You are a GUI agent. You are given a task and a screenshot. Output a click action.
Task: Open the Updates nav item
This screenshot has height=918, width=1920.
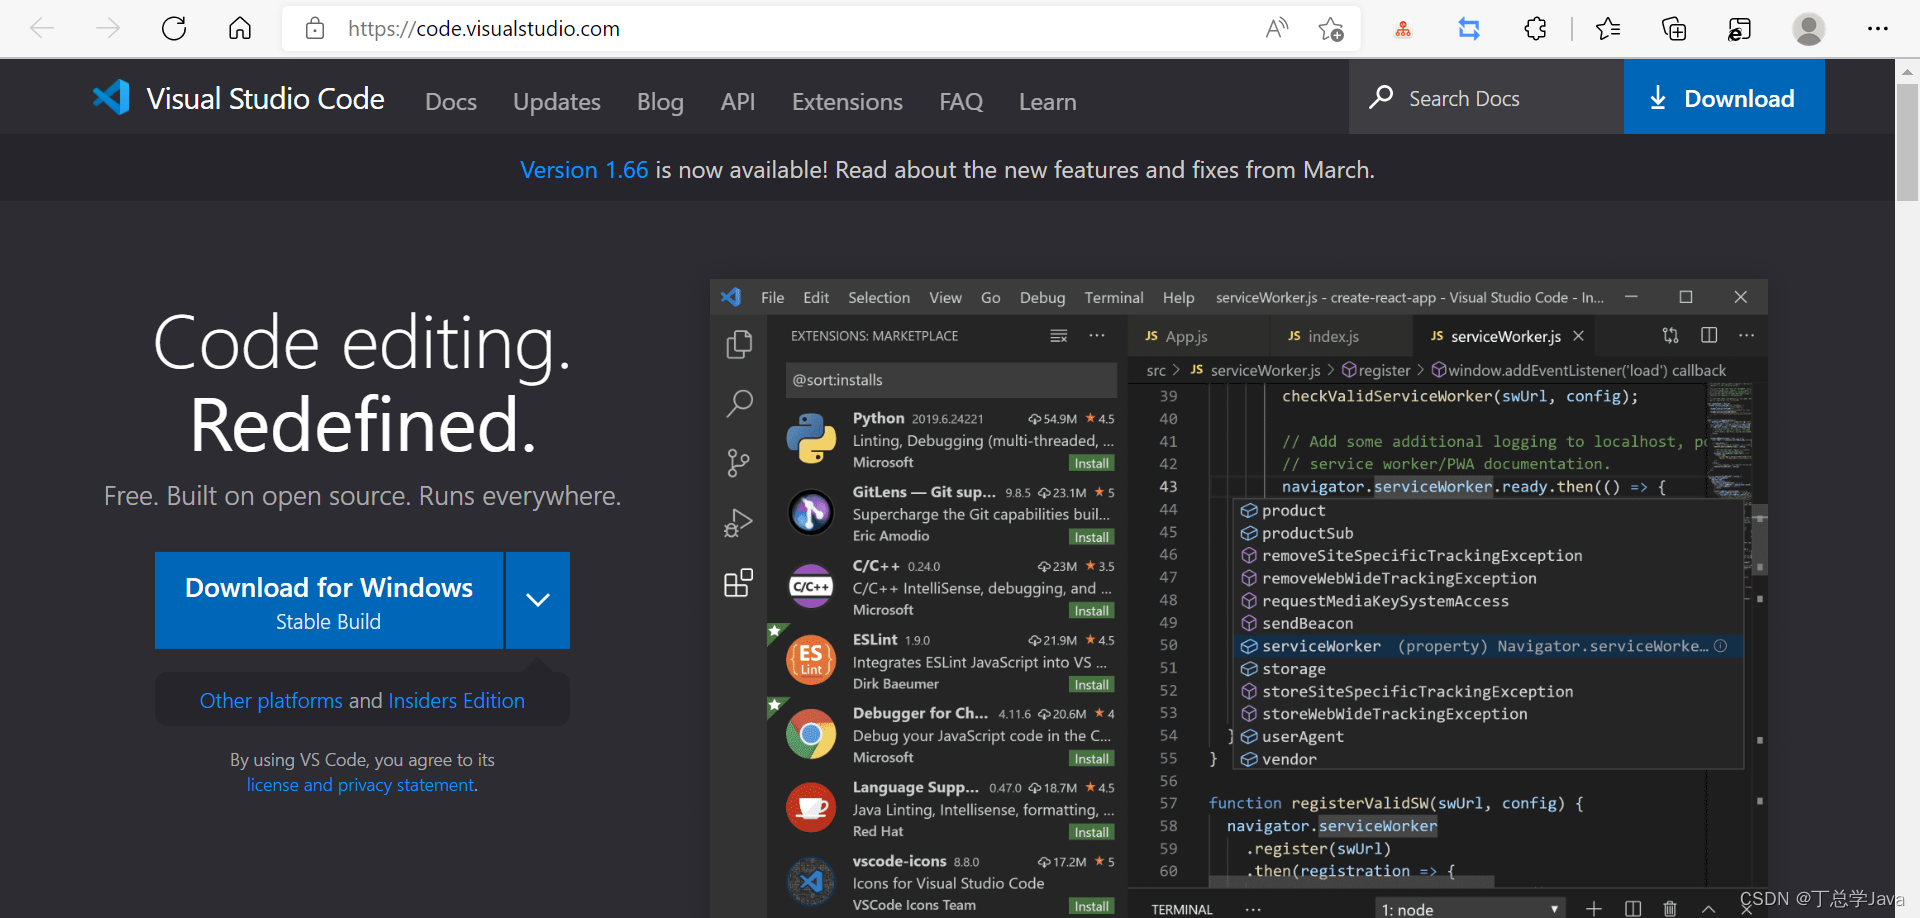click(x=557, y=102)
